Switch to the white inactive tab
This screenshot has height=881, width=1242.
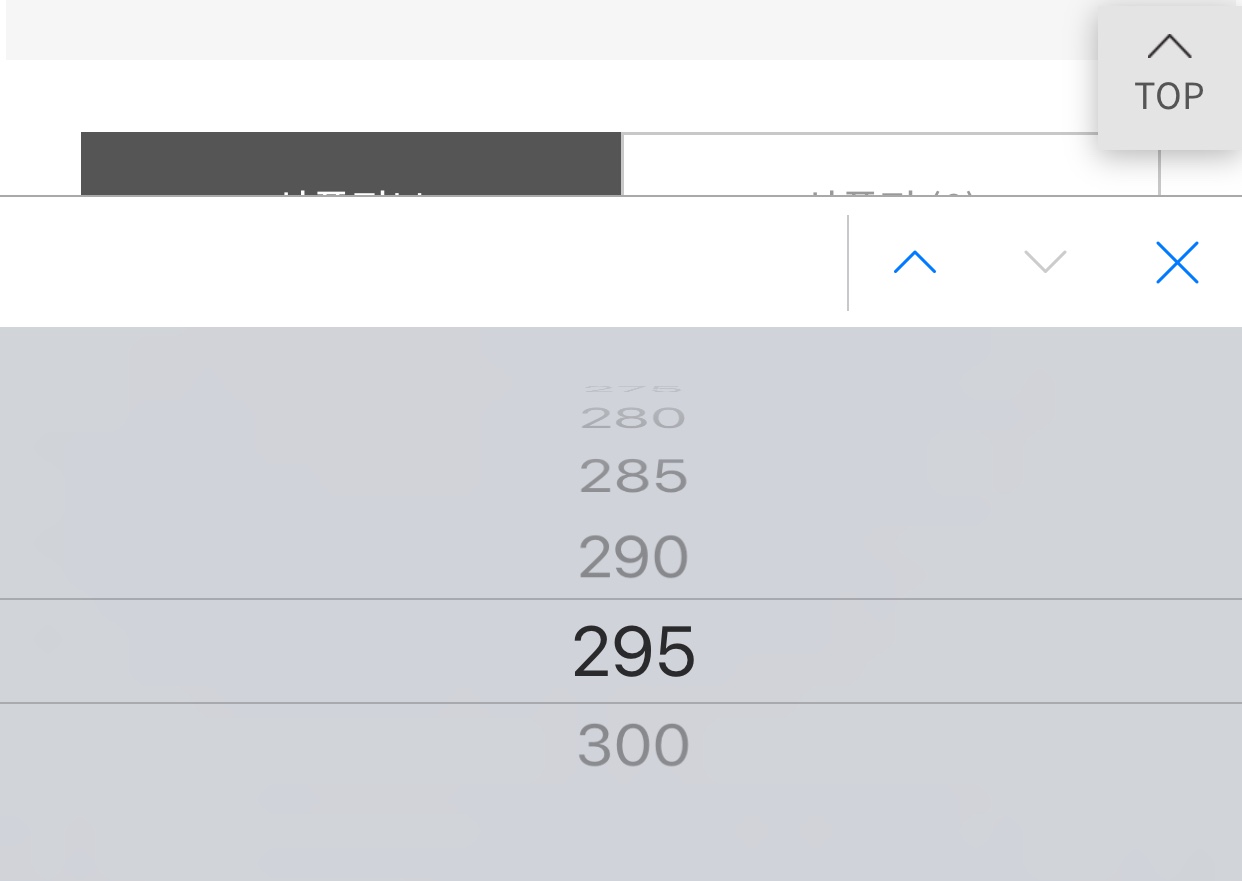click(x=891, y=164)
